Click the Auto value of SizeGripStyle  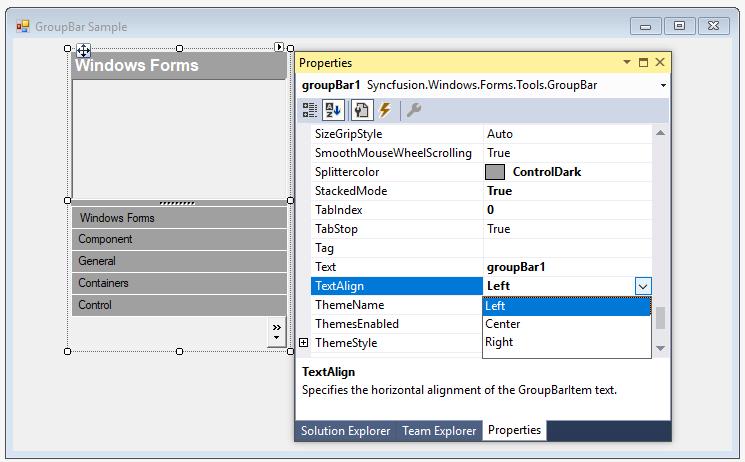[500, 134]
